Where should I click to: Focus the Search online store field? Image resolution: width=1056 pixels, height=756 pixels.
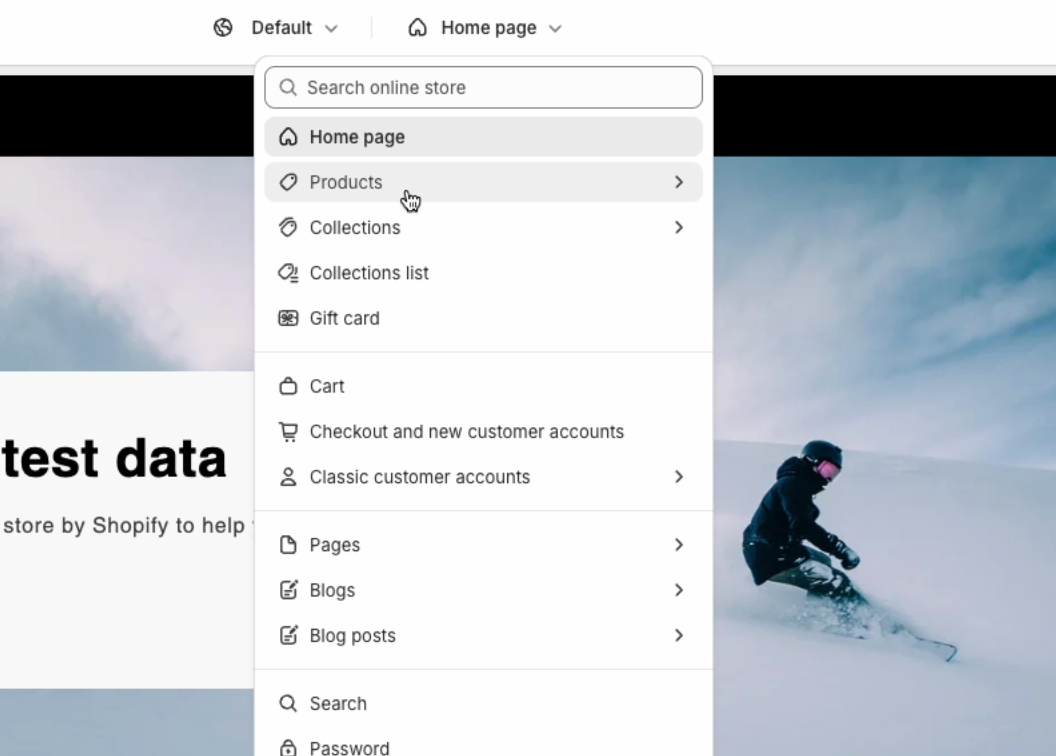coord(484,88)
